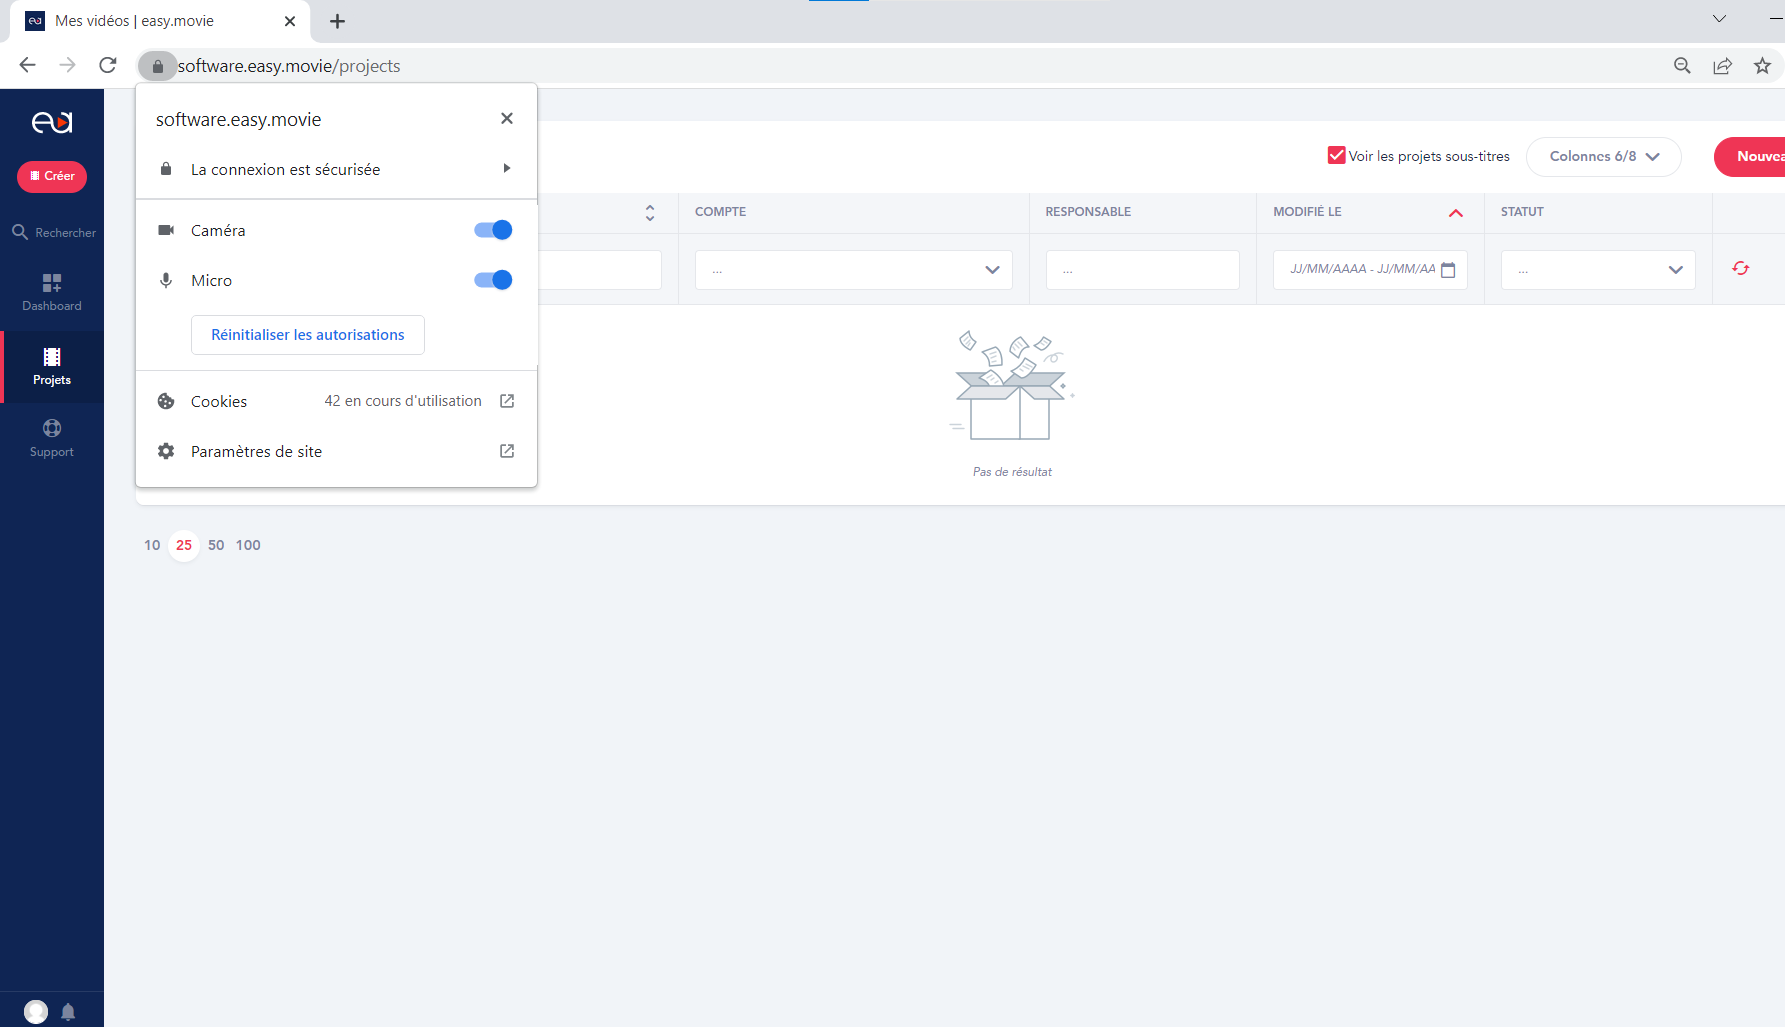Click the RESPONSABLE column header
The width and height of the screenshot is (1785, 1027).
point(1088,212)
